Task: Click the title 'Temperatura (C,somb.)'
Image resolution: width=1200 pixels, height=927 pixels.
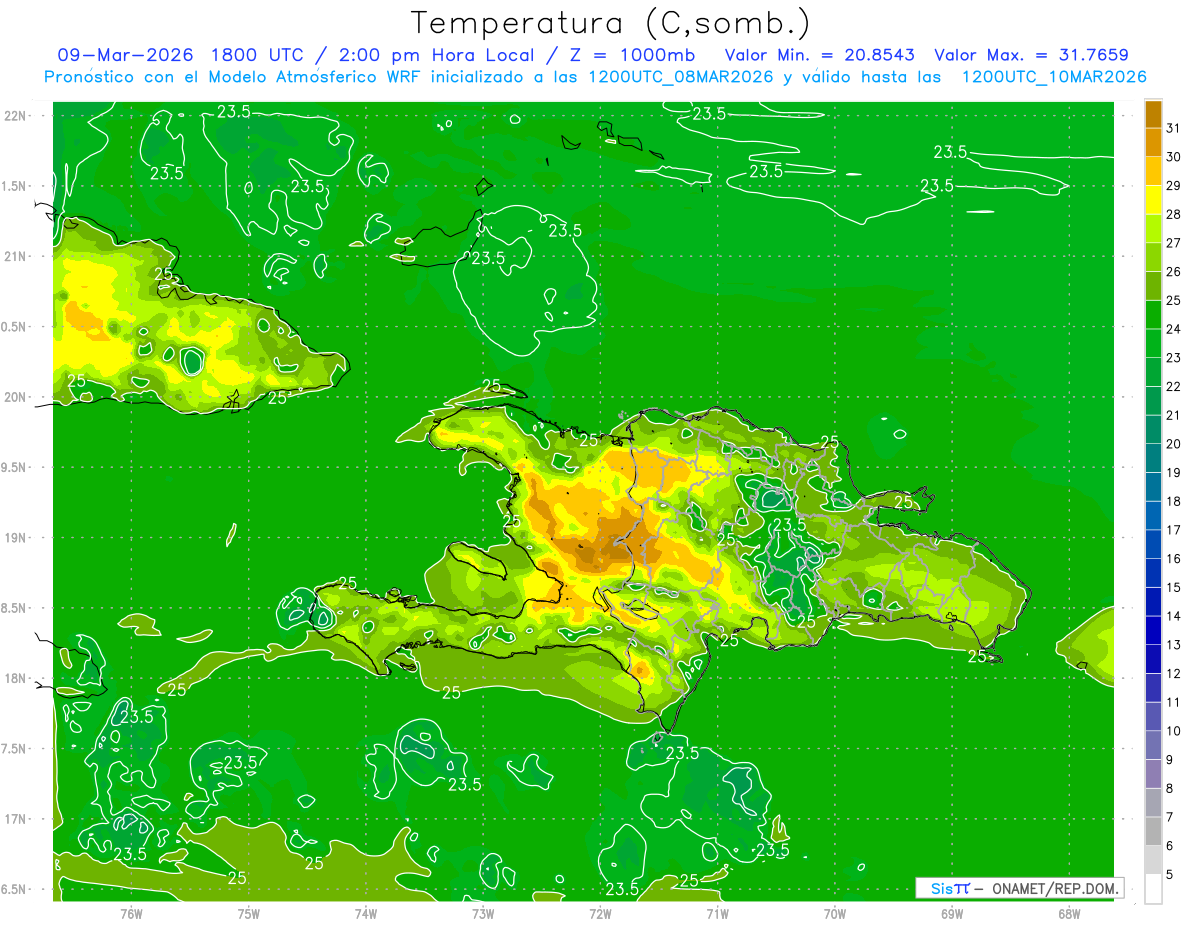Action: [611, 23]
